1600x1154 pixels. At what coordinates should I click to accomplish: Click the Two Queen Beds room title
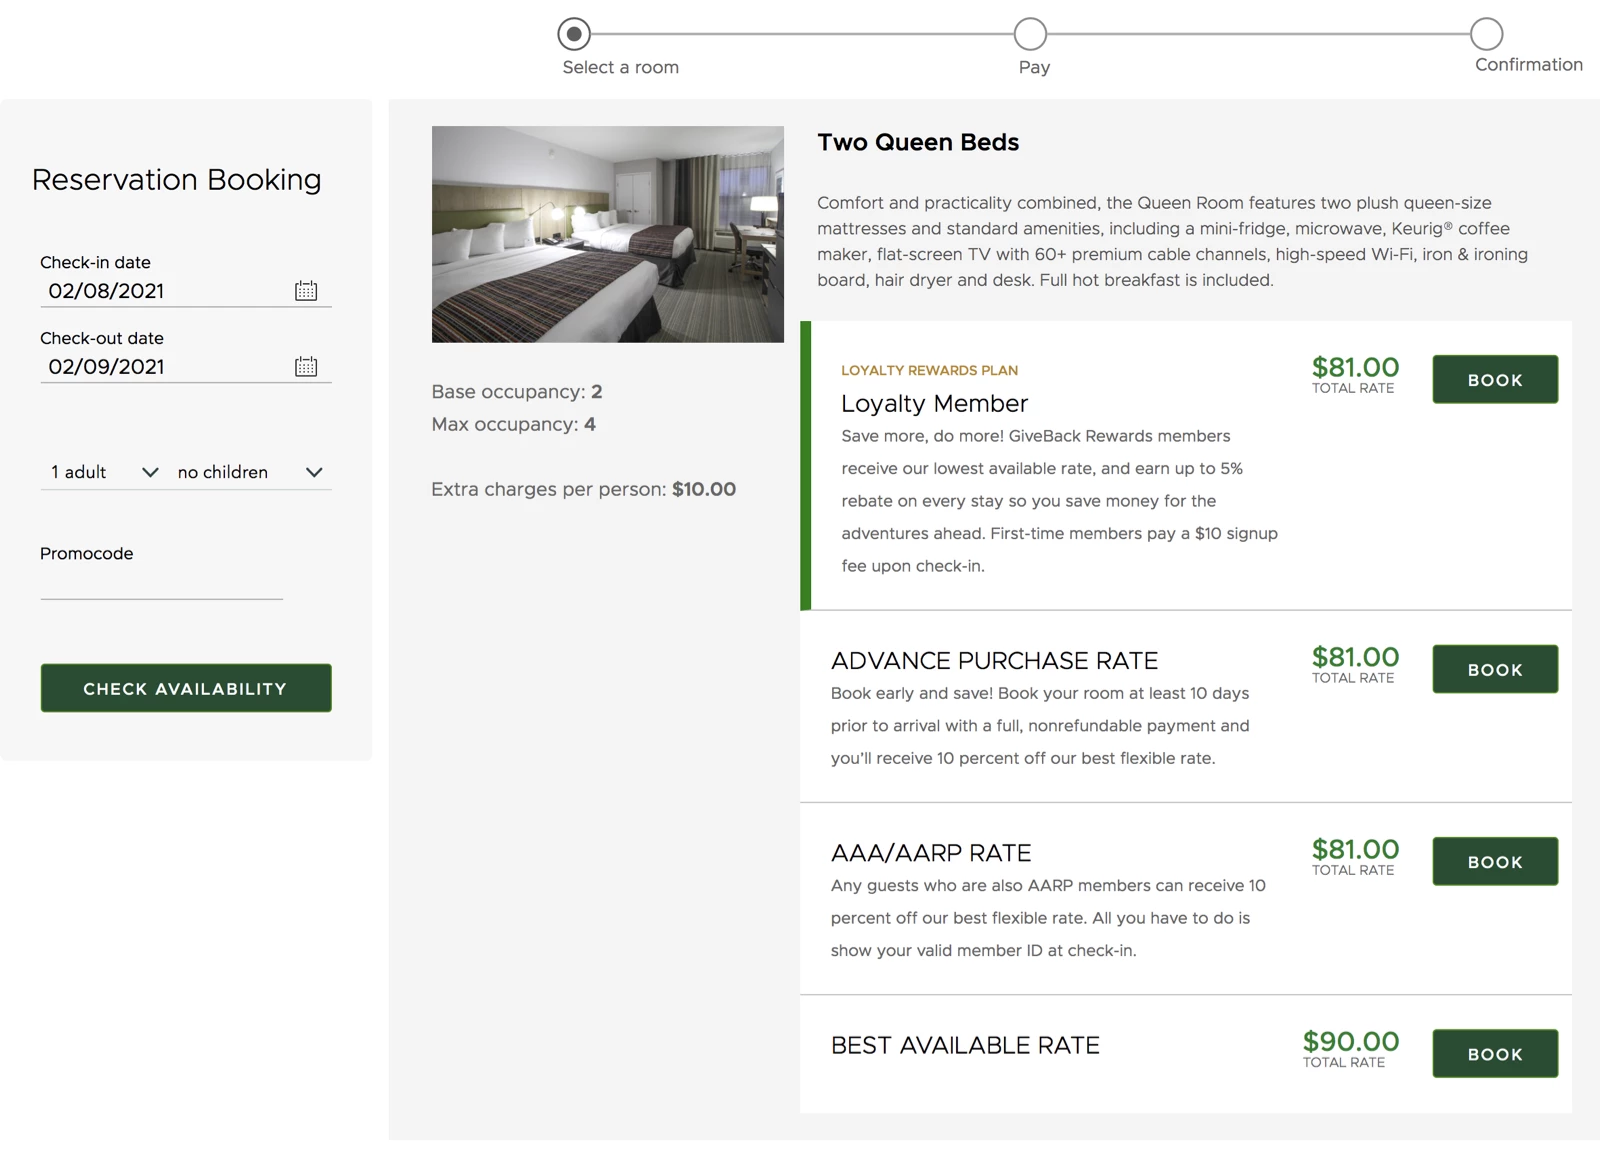(x=918, y=143)
